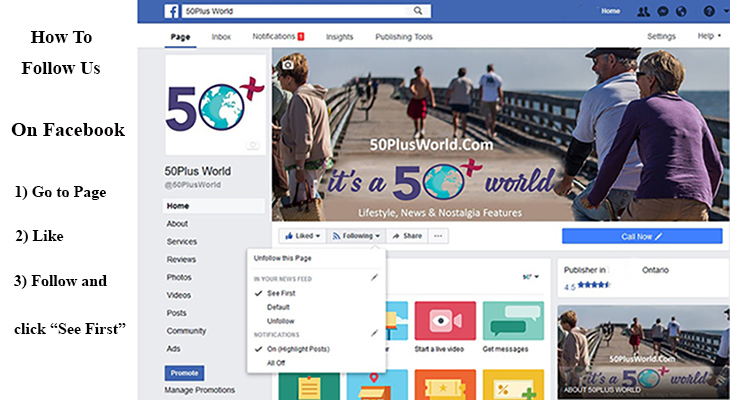Click the Facebook logo icon
Viewport: 730px width, 400px height.
click(171, 11)
